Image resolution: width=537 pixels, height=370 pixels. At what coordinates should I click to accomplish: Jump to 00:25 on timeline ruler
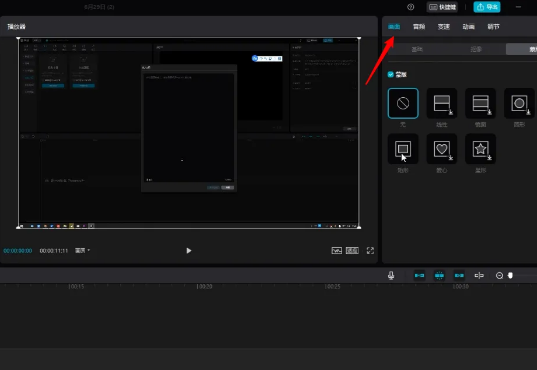pyautogui.click(x=333, y=286)
